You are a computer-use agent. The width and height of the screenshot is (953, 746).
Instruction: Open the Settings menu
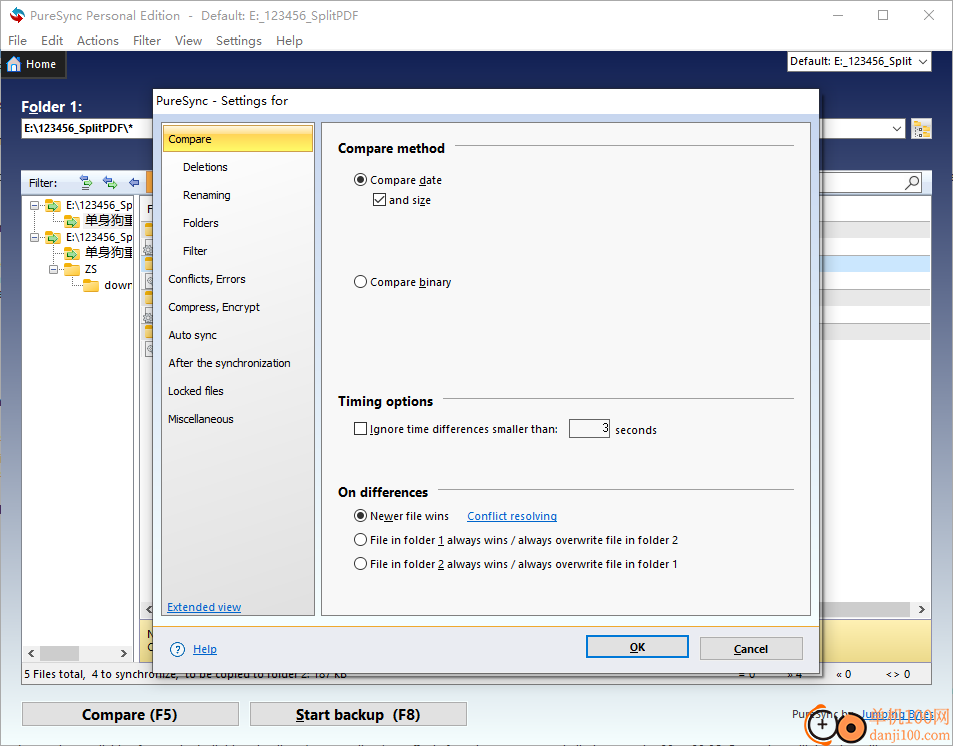(x=238, y=41)
